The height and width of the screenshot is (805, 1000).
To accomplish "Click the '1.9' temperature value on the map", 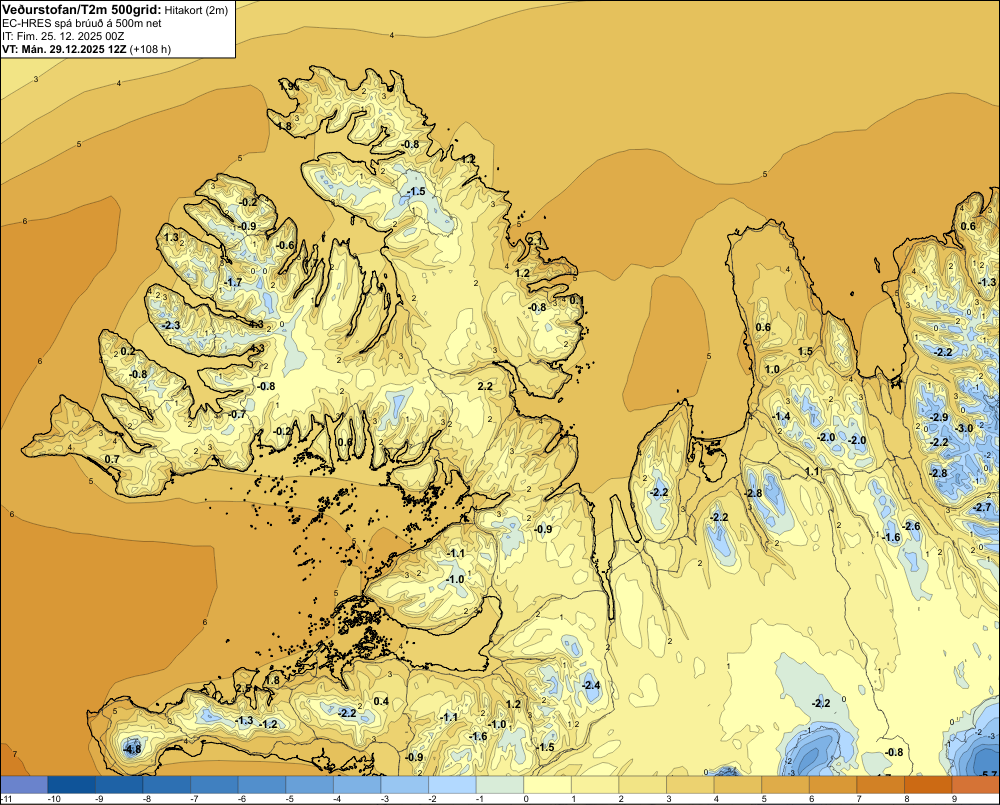I will tap(288, 86).
